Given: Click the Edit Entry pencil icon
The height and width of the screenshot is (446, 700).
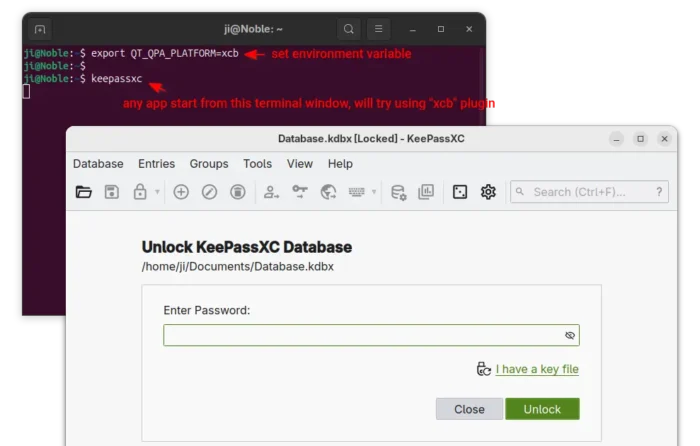Looking at the screenshot, I should click(209, 192).
